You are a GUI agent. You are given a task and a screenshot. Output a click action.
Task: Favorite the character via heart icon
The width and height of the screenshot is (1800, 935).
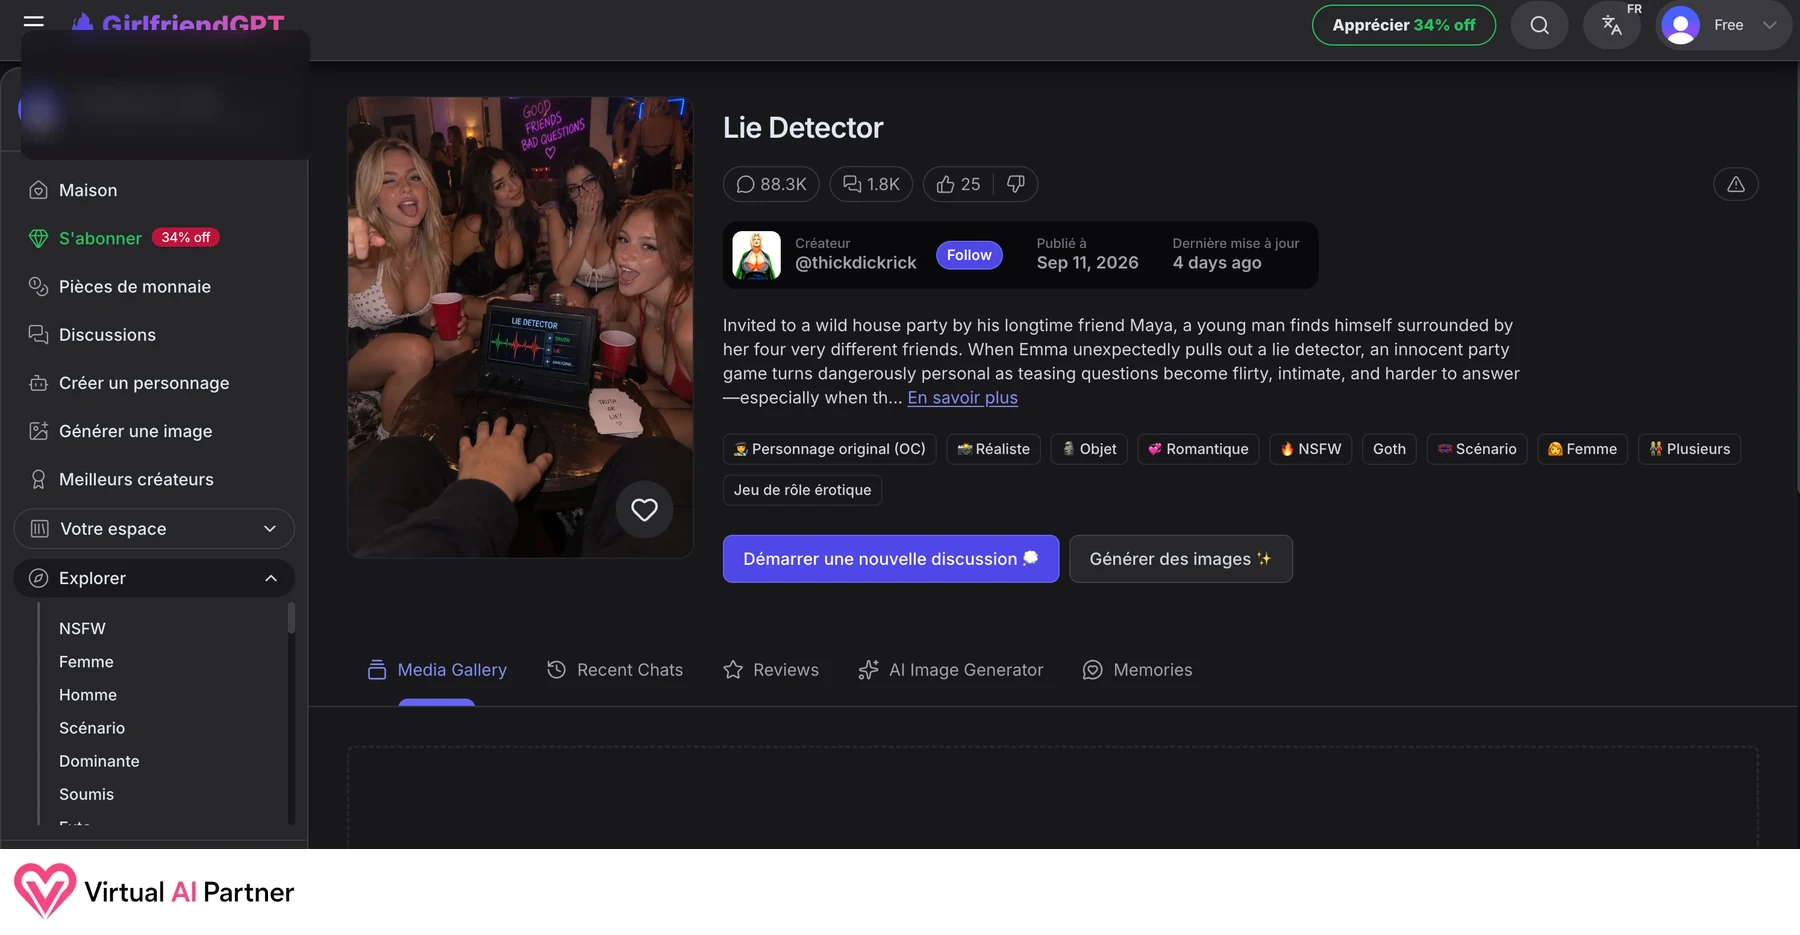click(644, 509)
